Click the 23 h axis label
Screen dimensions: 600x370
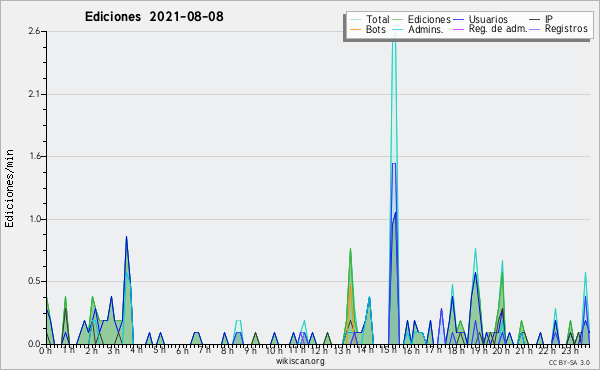click(x=570, y=350)
